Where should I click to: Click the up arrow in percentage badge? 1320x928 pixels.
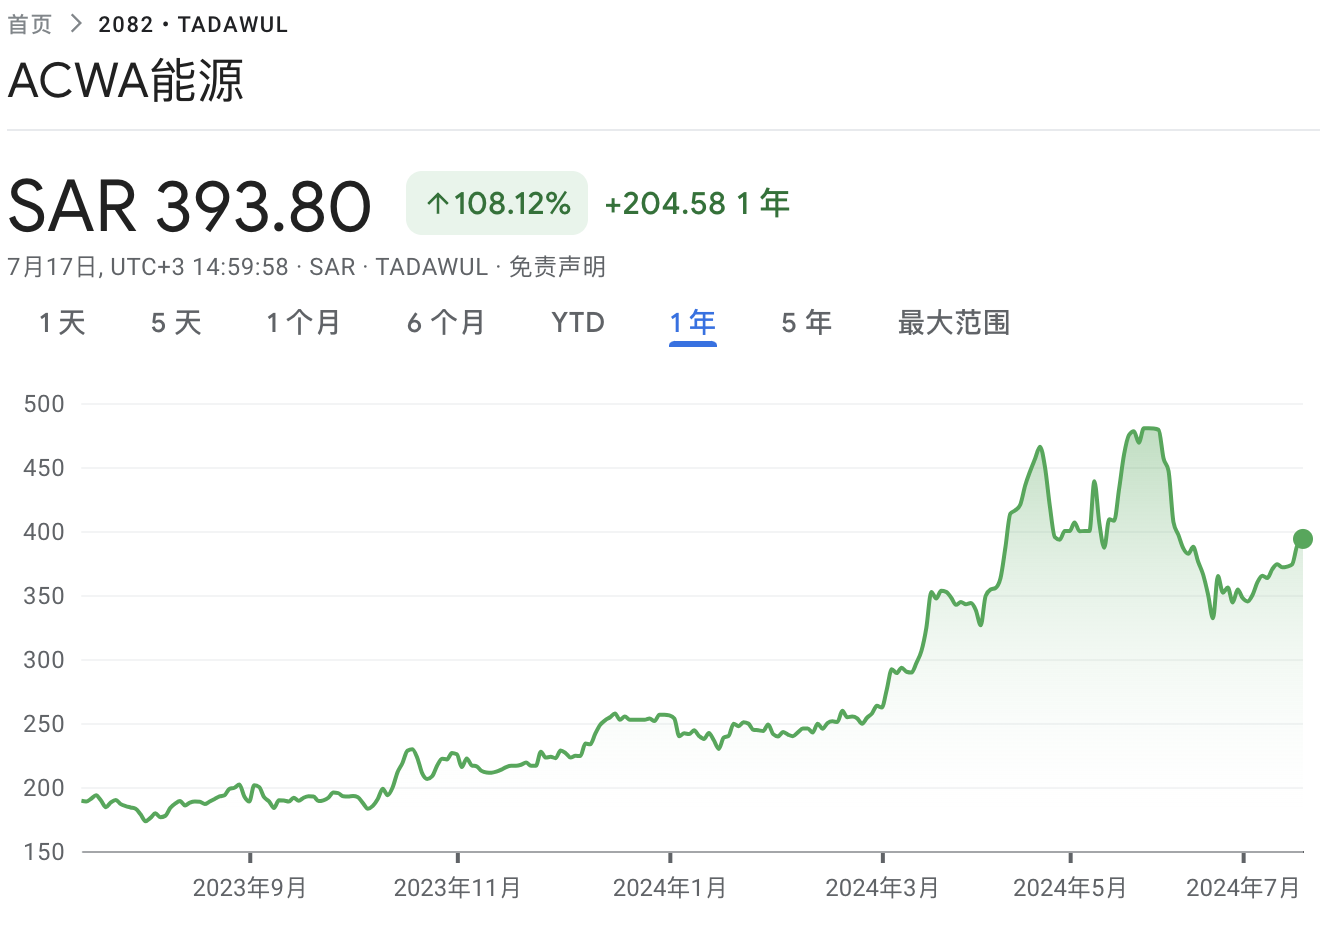(x=437, y=204)
